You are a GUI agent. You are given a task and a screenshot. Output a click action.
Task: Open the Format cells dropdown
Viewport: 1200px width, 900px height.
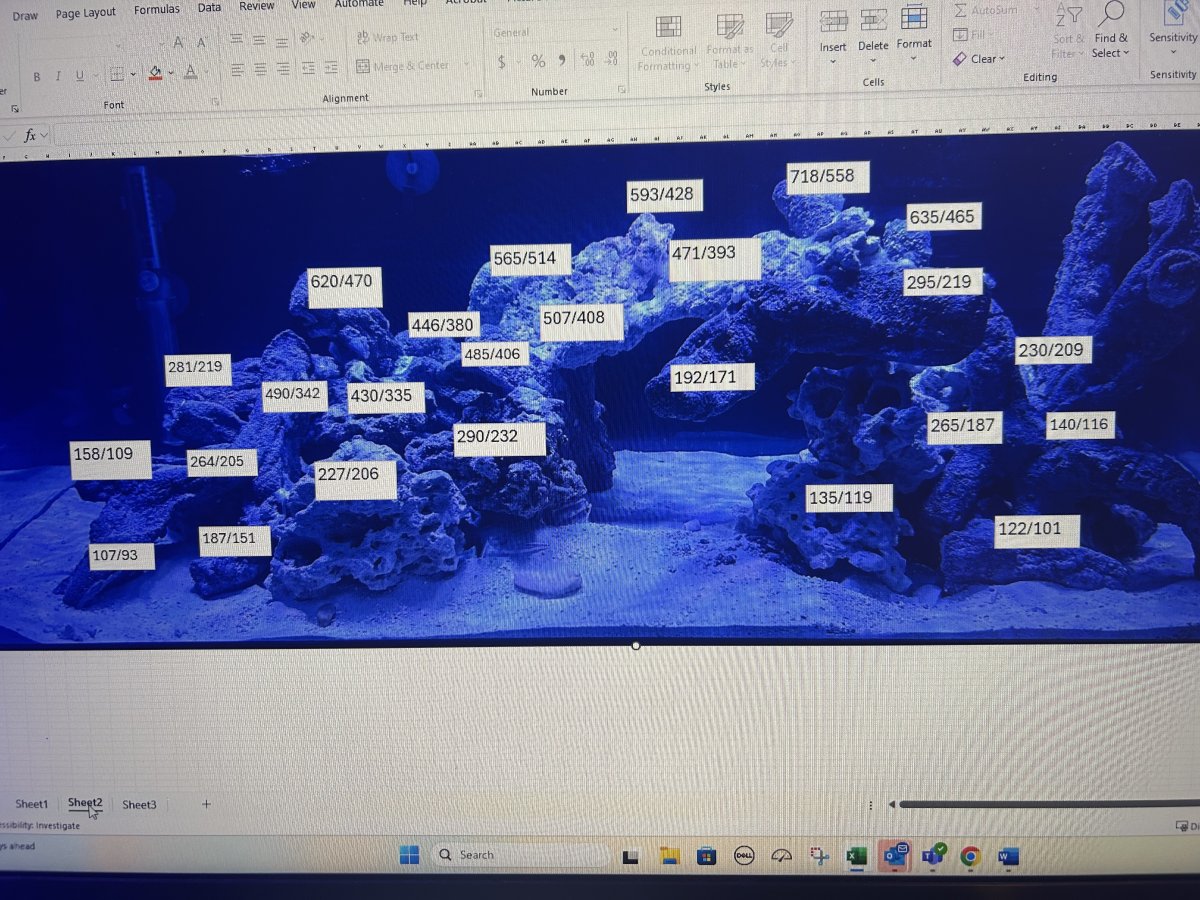913,59
